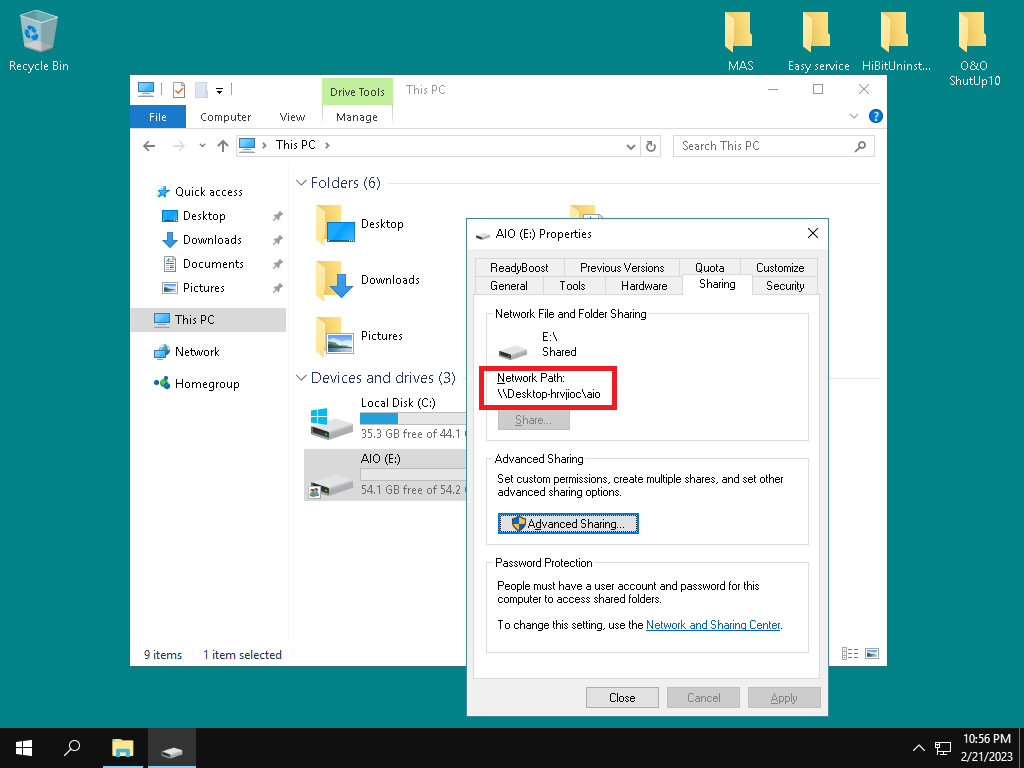
Task: Click the Properties icon in quick access toolbar
Action: [180, 90]
